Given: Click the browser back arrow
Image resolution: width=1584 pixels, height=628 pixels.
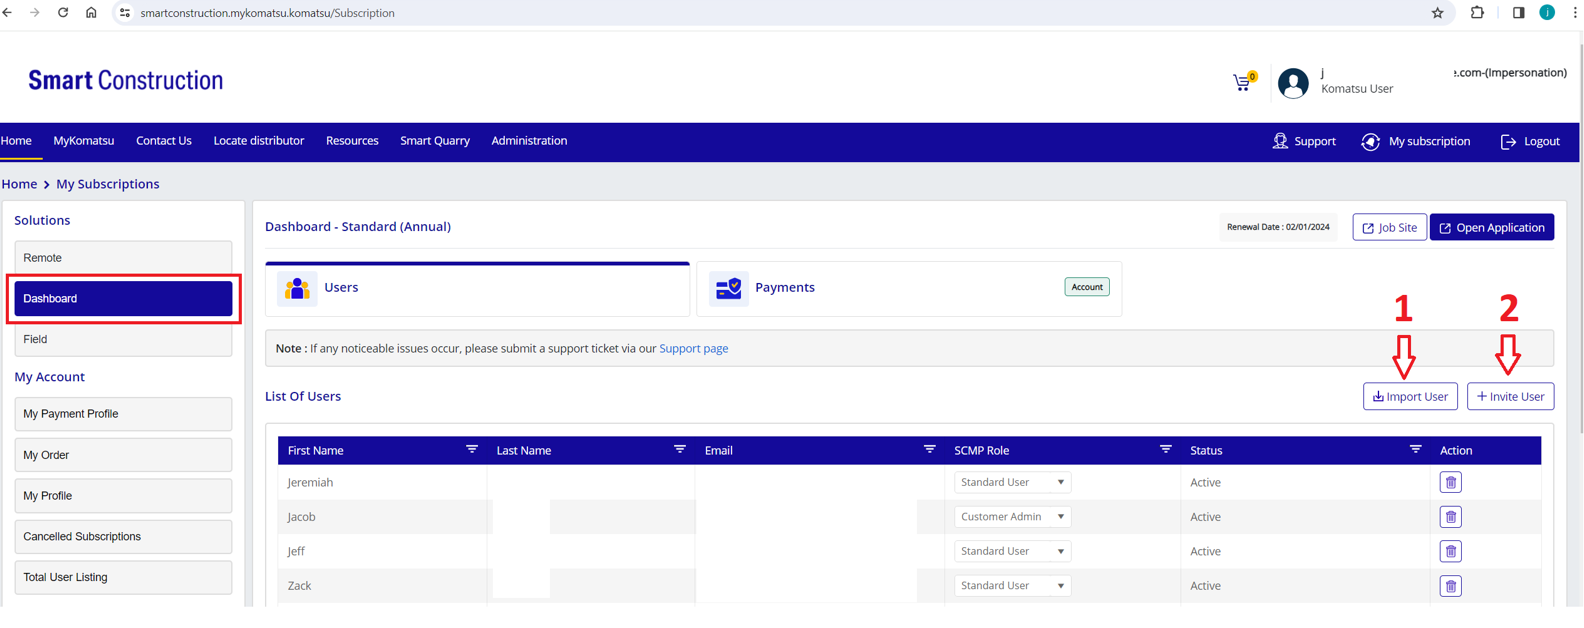Looking at the screenshot, I should 8,13.
